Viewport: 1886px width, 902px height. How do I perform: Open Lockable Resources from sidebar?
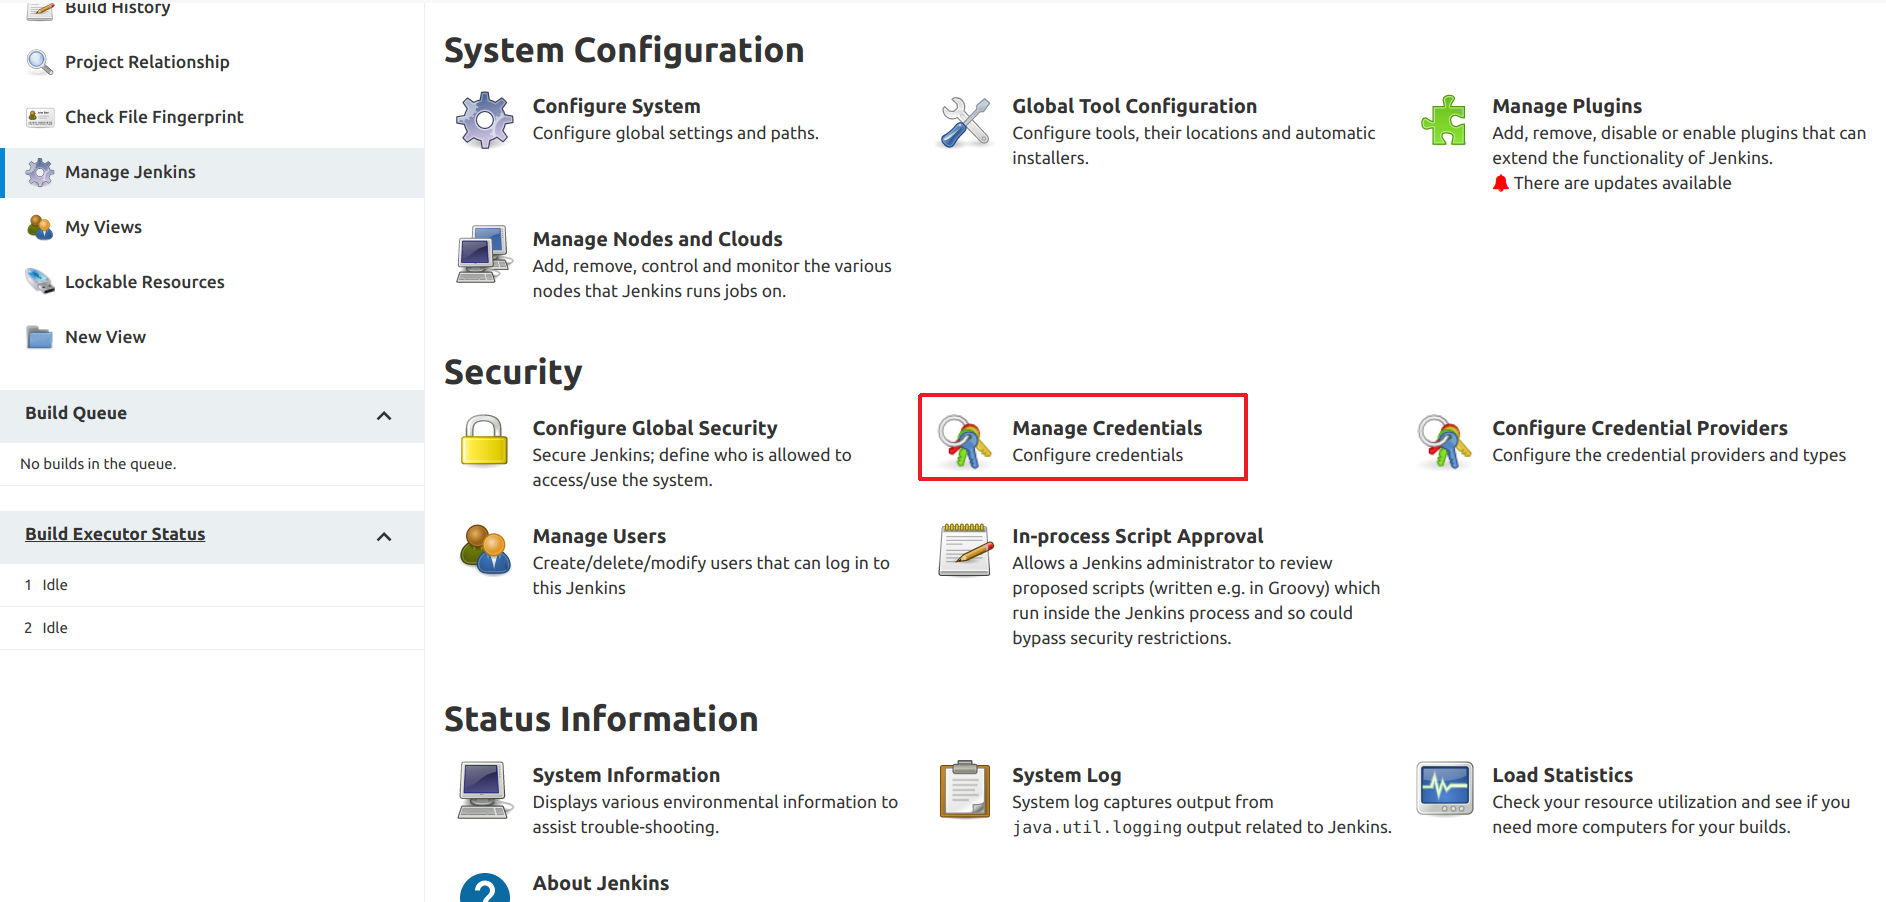point(145,282)
